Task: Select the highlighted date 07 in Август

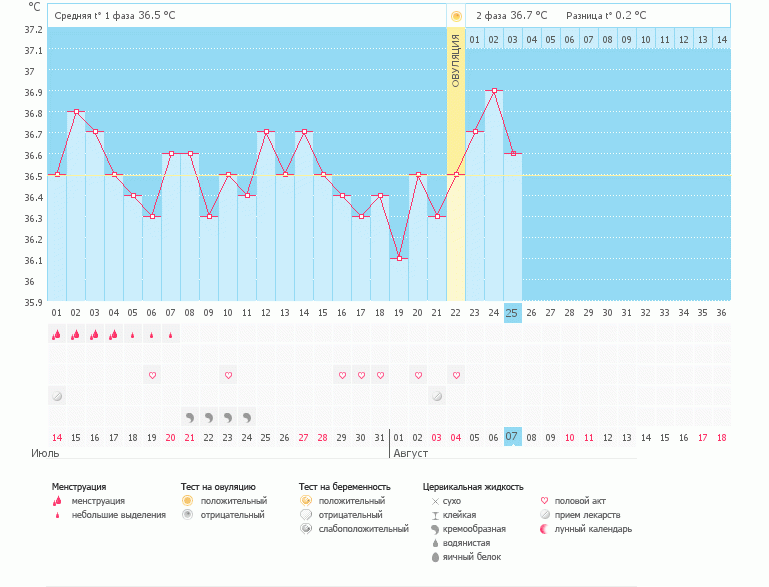Action: (x=513, y=437)
